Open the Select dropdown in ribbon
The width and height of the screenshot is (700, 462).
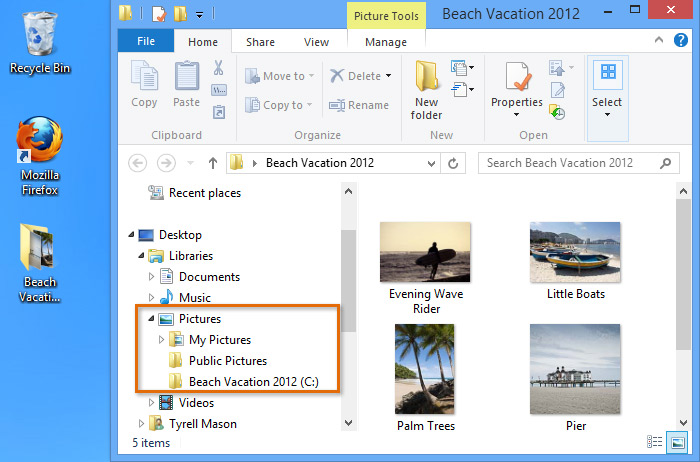pos(606,86)
